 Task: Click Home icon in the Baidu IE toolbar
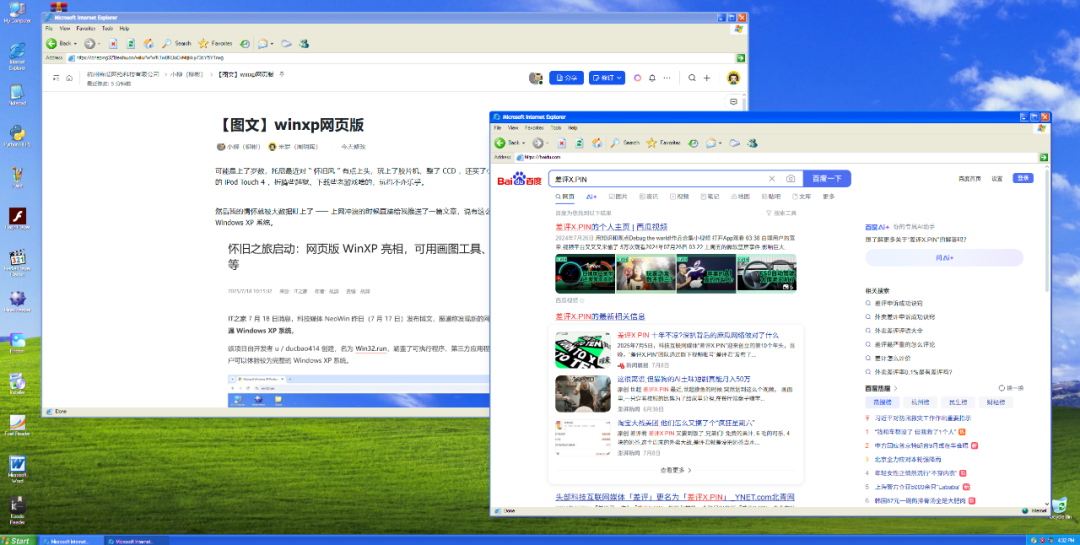(x=597, y=143)
